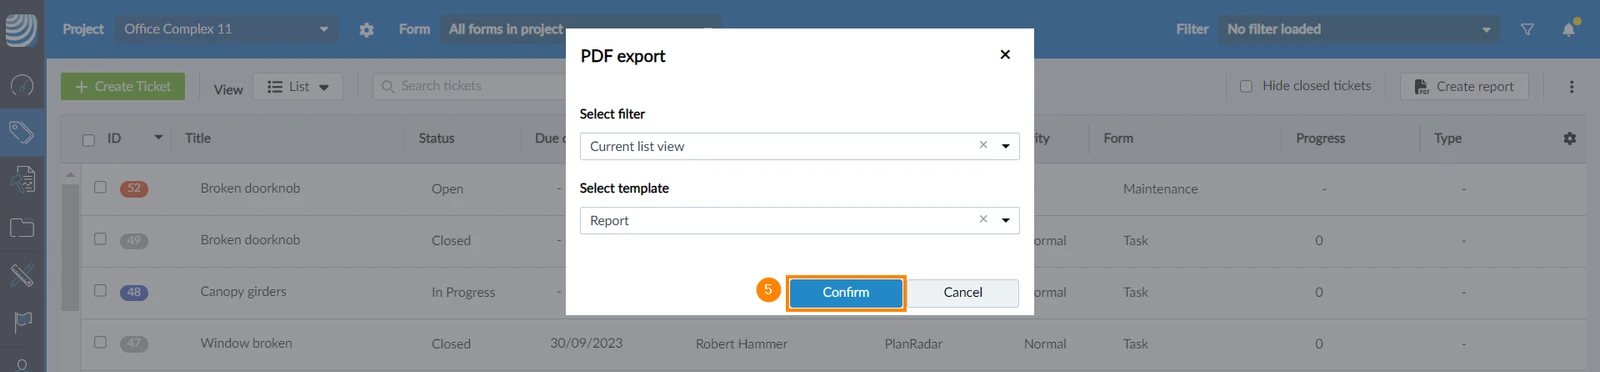Open table column settings gear
Viewport: 1600px width, 372px height.
1569,138
